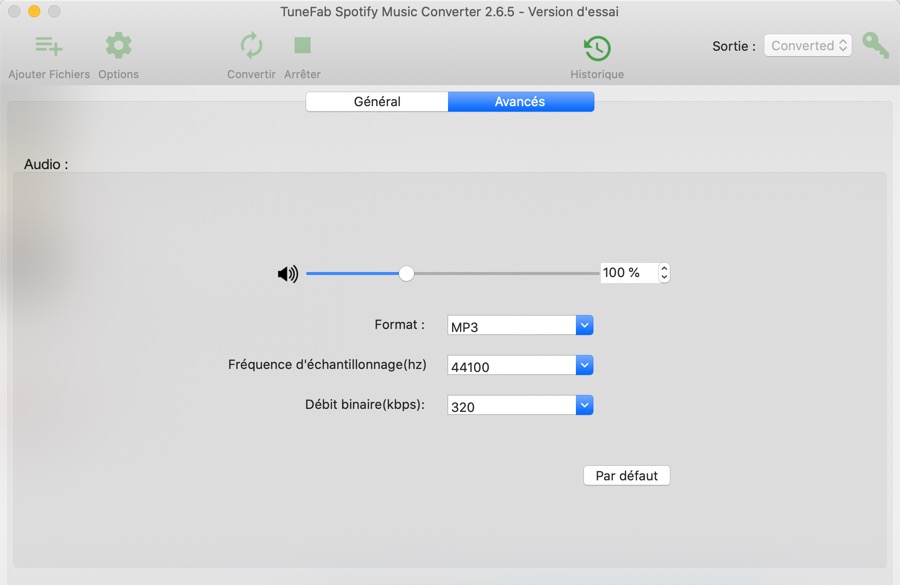Click the green key registration icon
900x585 pixels.
(876, 46)
